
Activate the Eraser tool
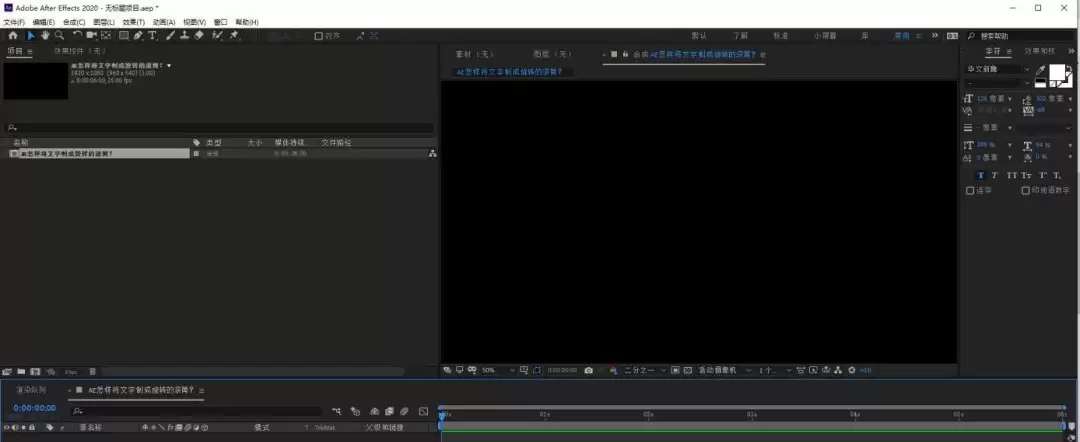(x=199, y=35)
